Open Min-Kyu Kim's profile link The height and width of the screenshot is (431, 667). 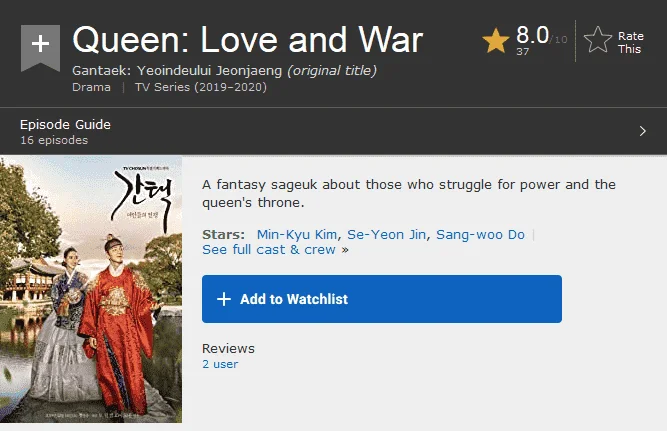point(297,234)
